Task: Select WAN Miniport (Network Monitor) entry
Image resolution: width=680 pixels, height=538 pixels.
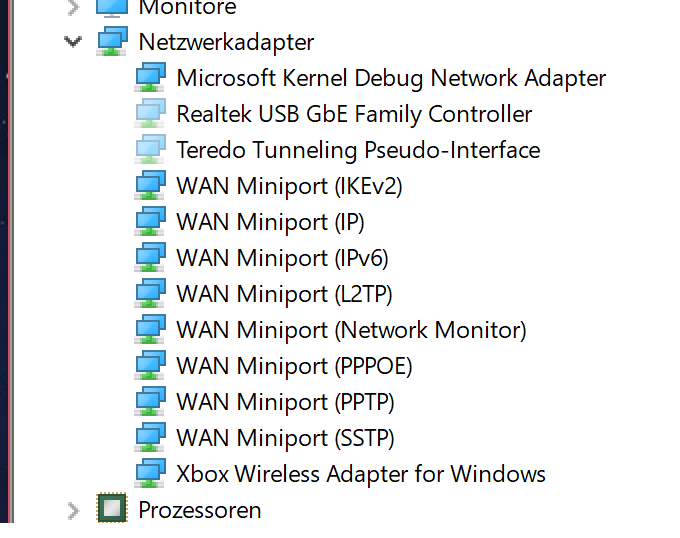Action: pyautogui.click(x=351, y=330)
